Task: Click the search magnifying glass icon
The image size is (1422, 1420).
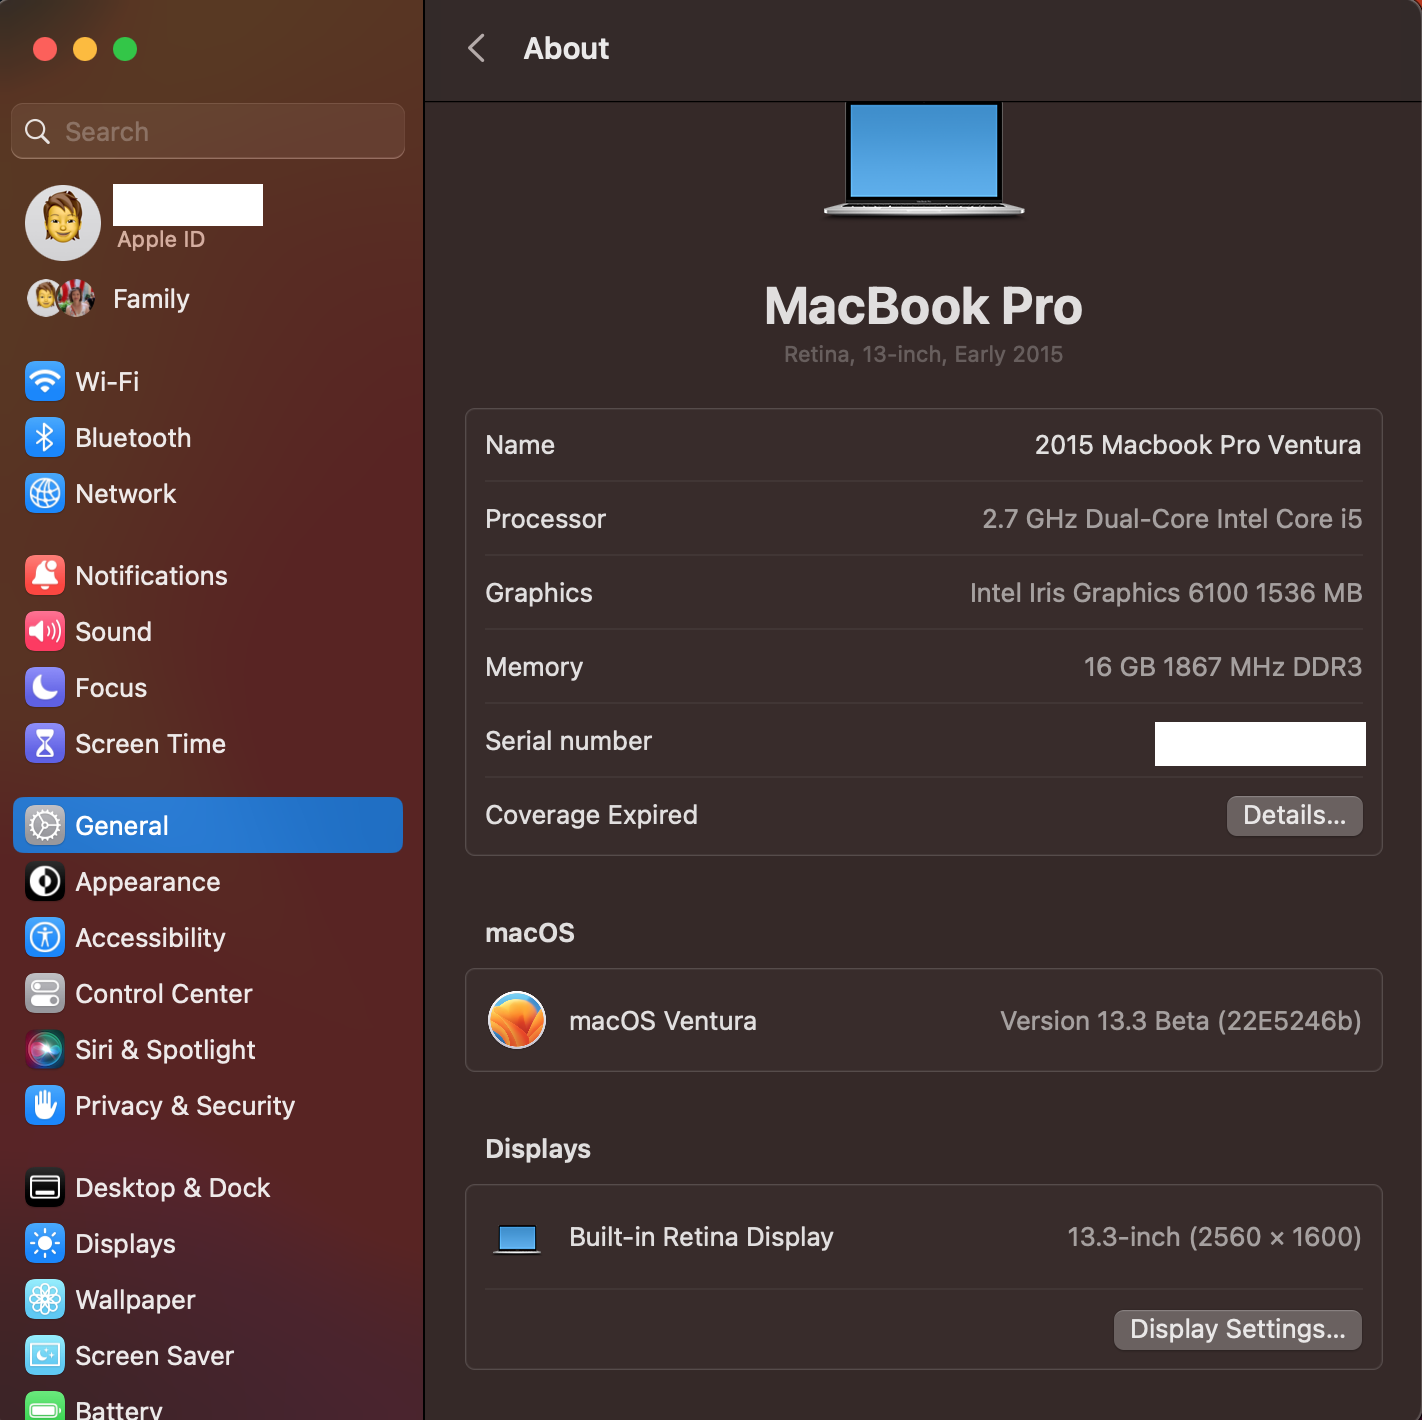Action: (x=37, y=131)
